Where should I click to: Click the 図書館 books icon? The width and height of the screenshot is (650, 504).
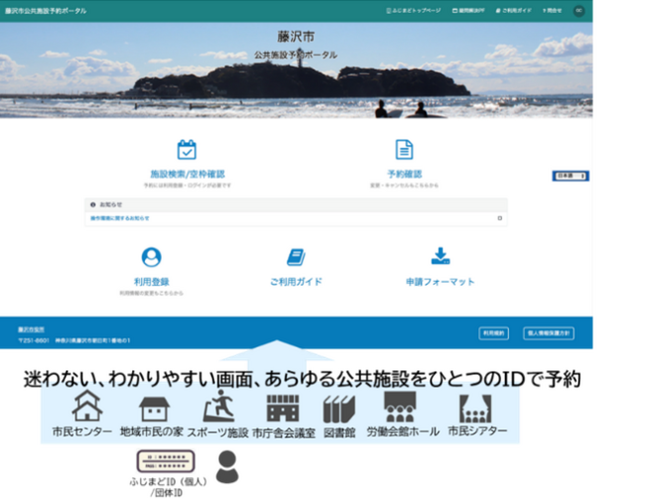pos(340,409)
